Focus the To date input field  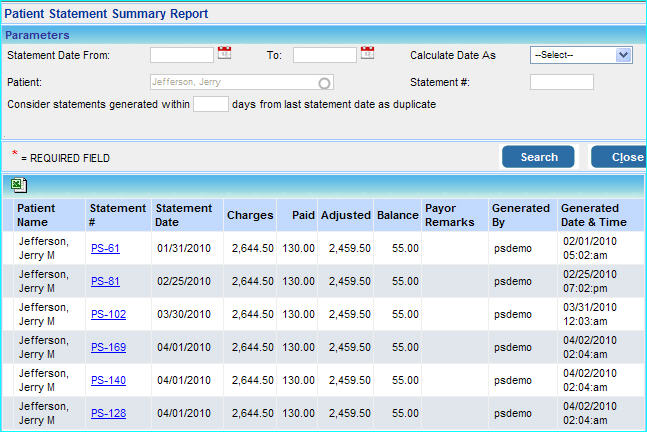click(x=324, y=55)
